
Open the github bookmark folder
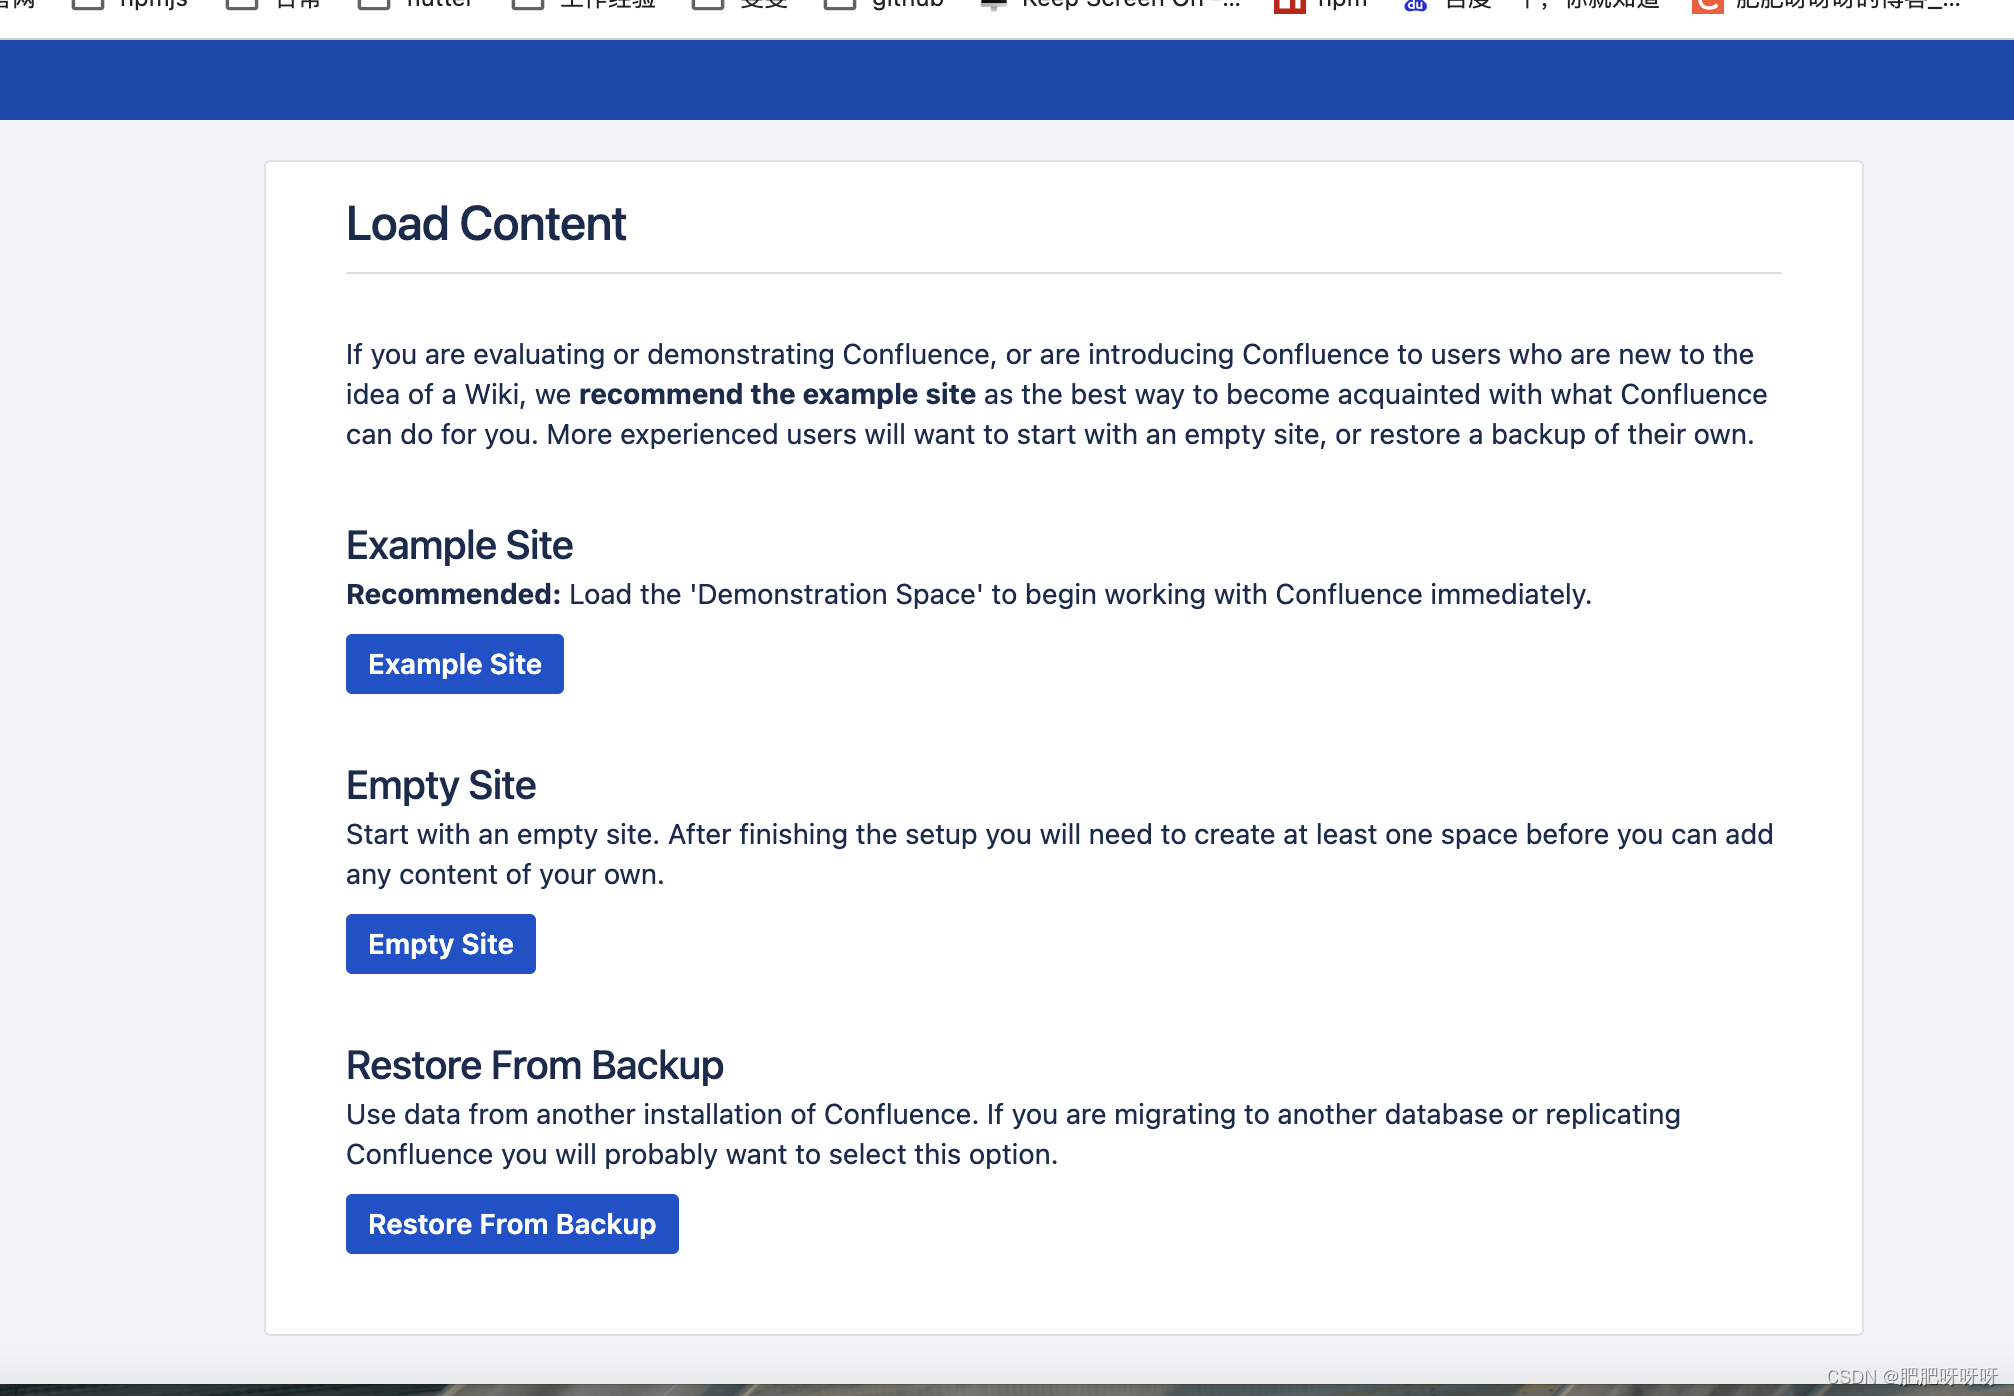click(884, 4)
